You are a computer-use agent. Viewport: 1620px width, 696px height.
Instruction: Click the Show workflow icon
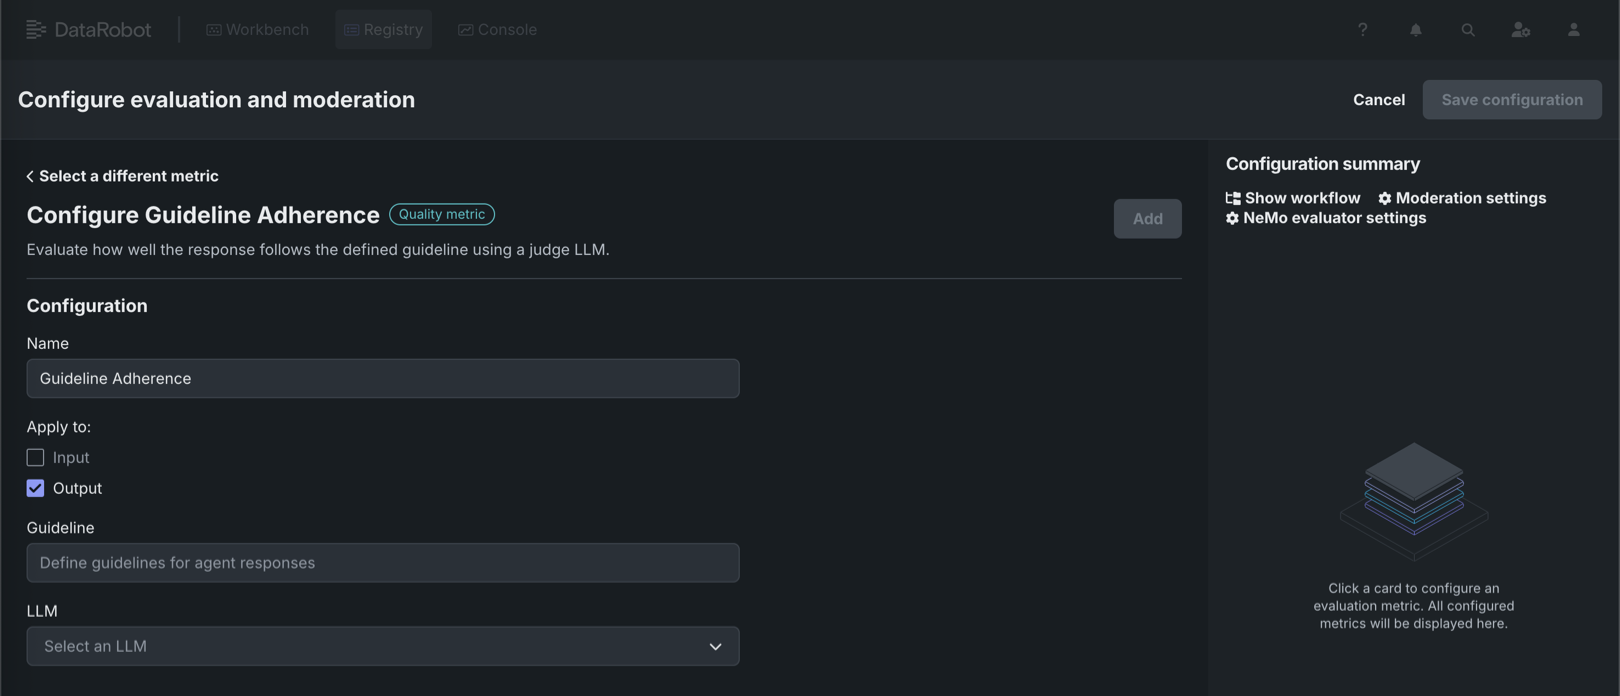coord(1233,198)
